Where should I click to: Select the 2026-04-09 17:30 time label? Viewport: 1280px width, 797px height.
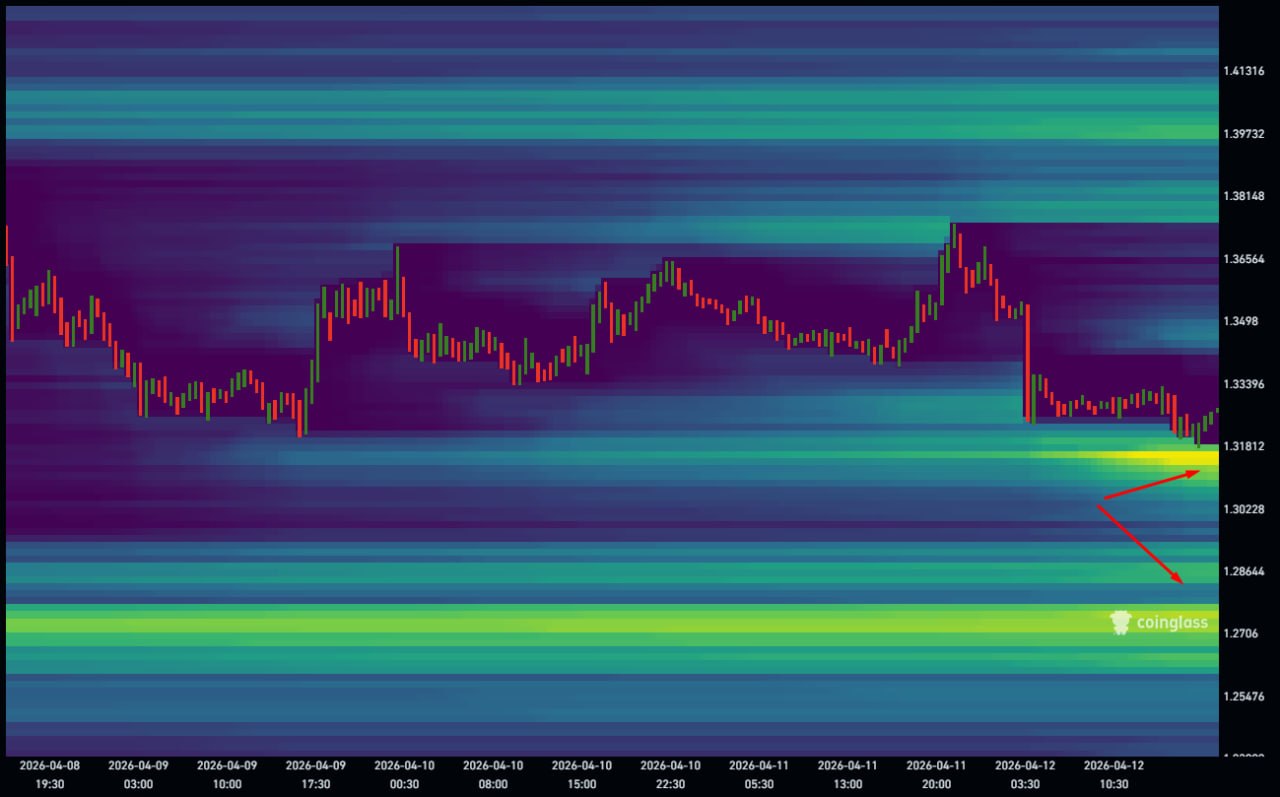click(x=316, y=775)
